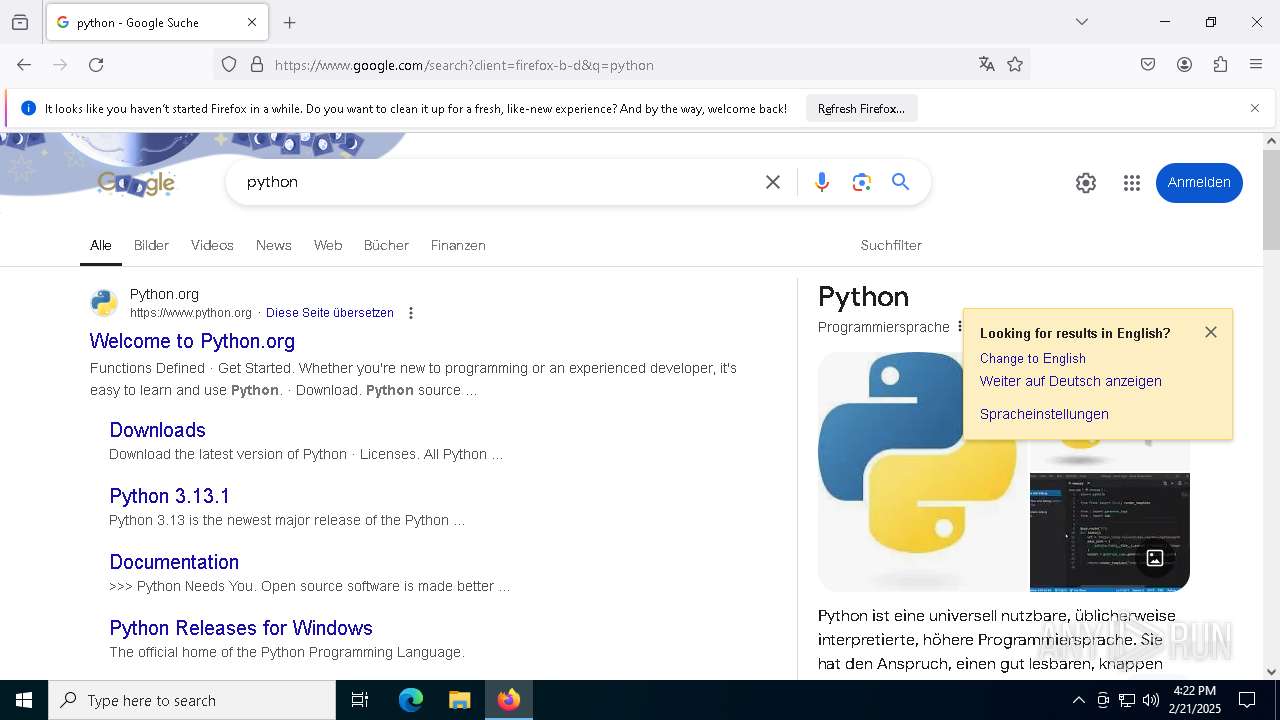This screenshot has height=720, width=1280.
Task: Switch to the News tab
Action: coord(274,245)
